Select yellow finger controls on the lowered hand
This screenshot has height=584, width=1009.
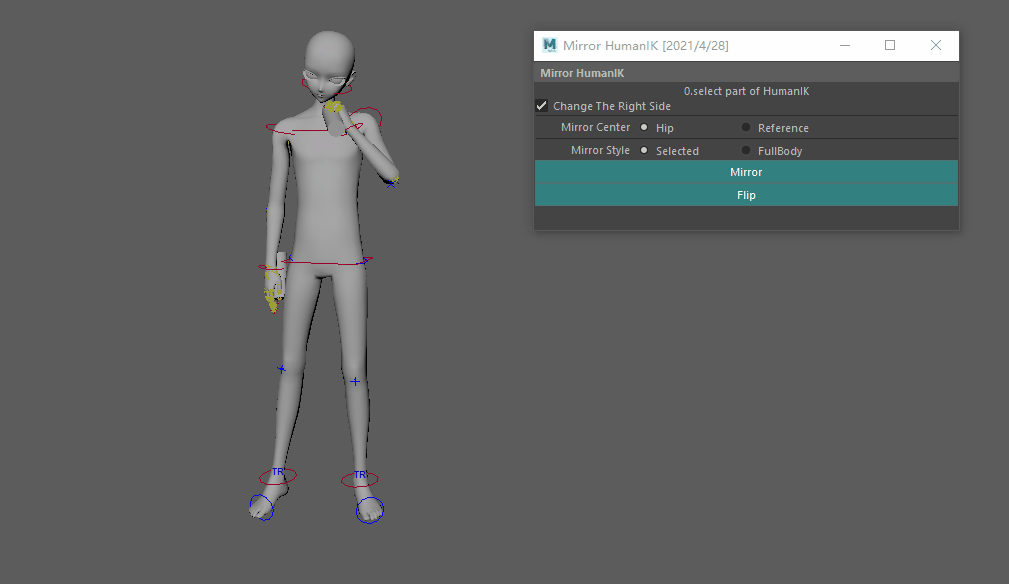(271, 297)
